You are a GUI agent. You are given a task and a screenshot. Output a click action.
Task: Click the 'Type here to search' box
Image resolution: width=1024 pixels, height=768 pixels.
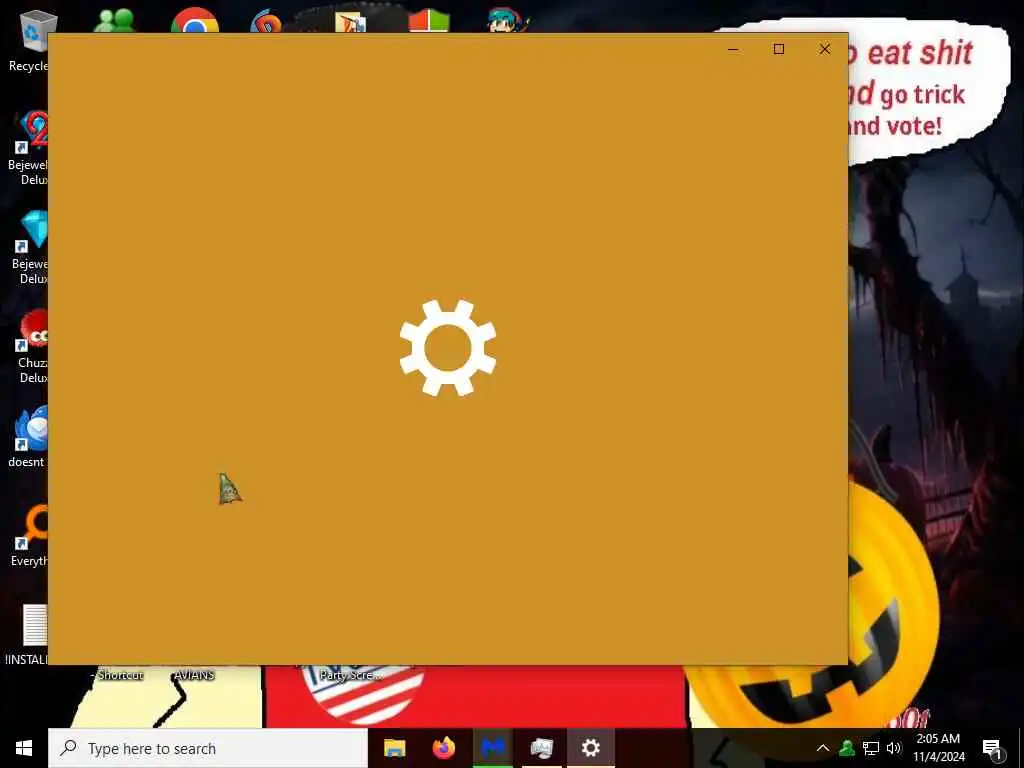point(208,748)
